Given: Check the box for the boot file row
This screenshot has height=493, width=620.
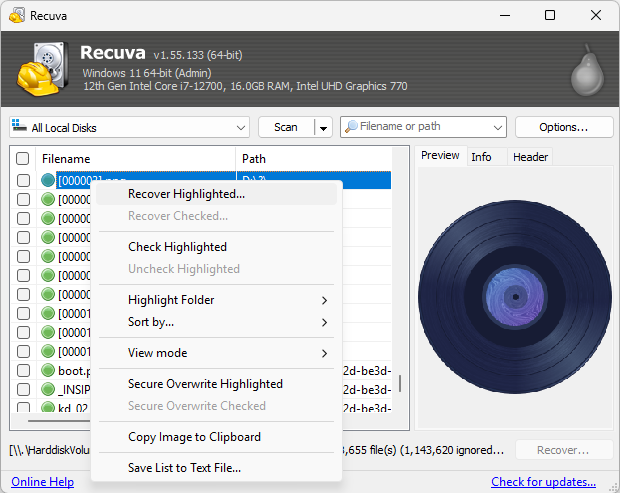Looking at the screenshot, I should [23, 370].
